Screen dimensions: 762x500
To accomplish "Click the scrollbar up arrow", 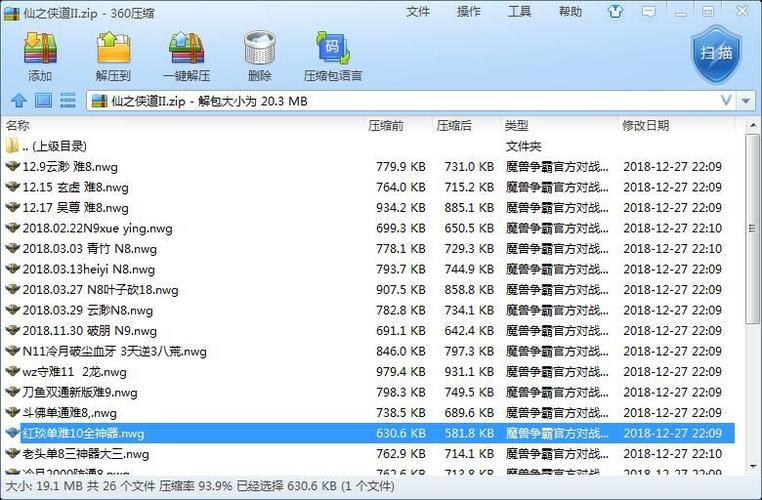I will coord(752,125).
